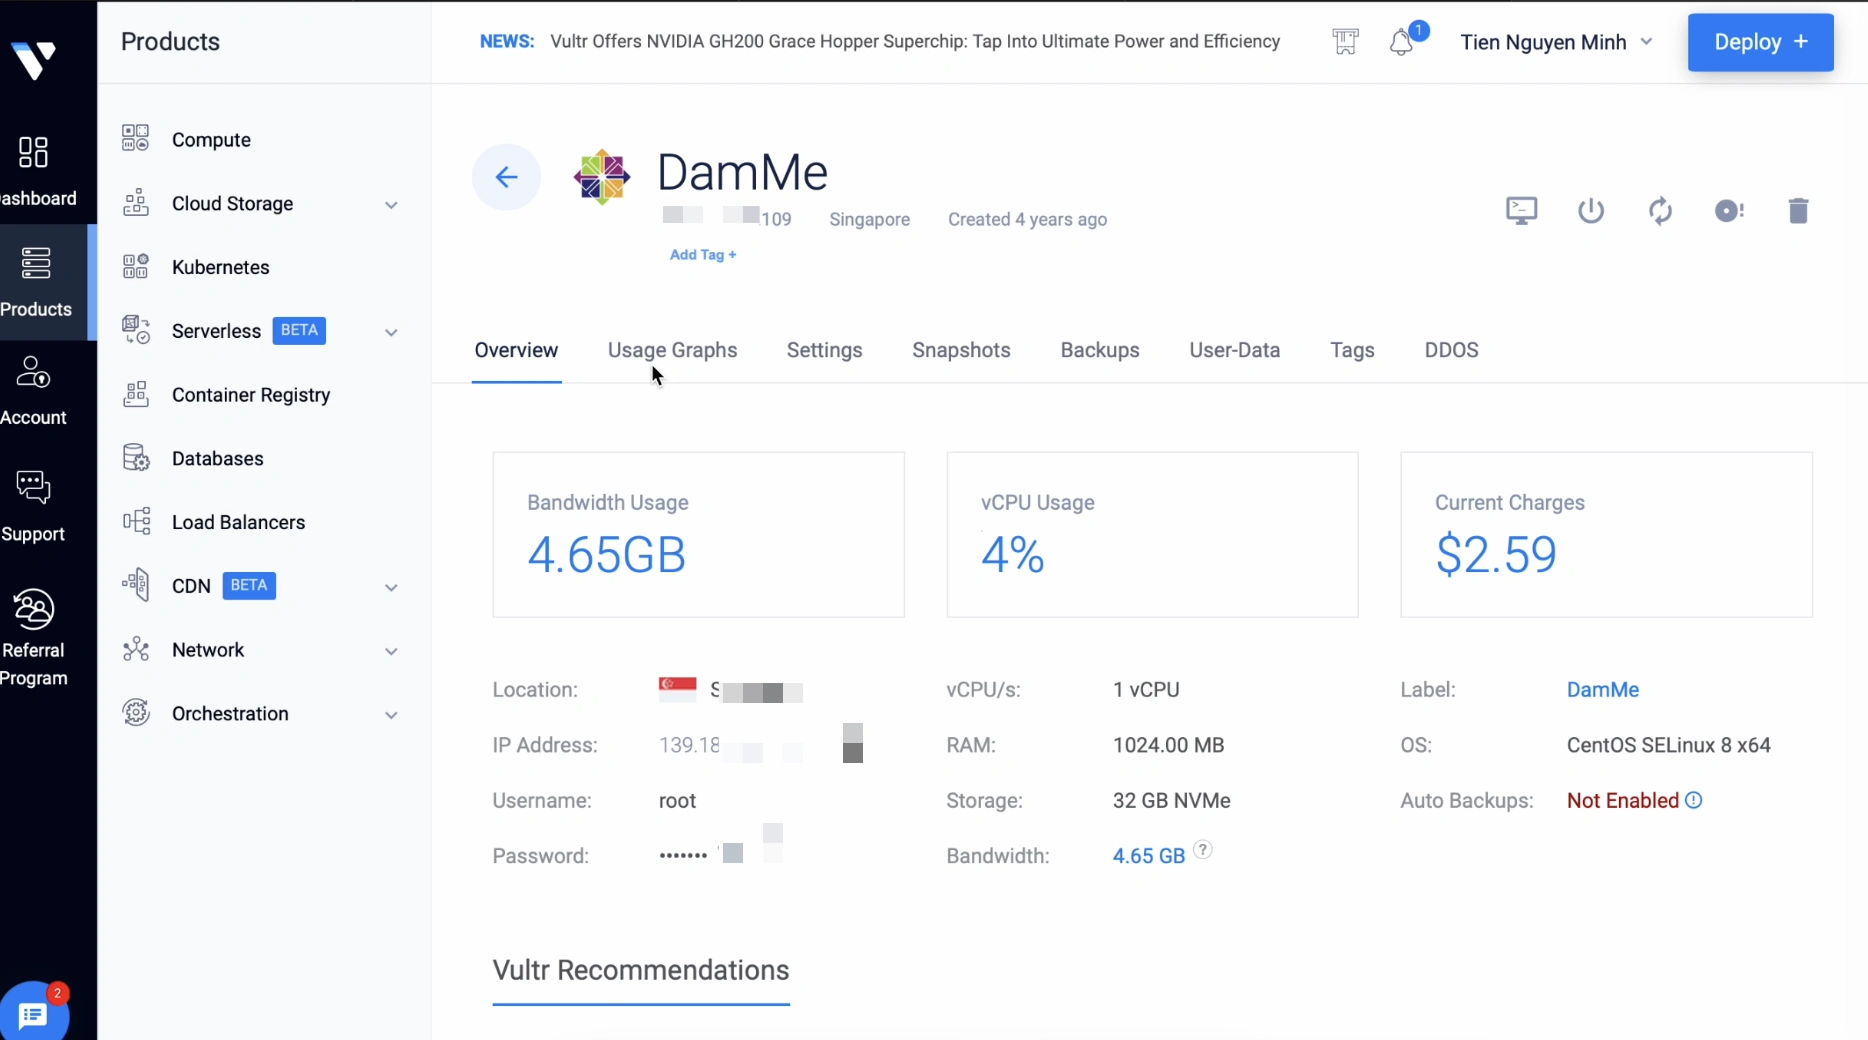Click the notifications bell icon
1868x1040 pixels.
pyautogui.click(x=1402, y=42)
